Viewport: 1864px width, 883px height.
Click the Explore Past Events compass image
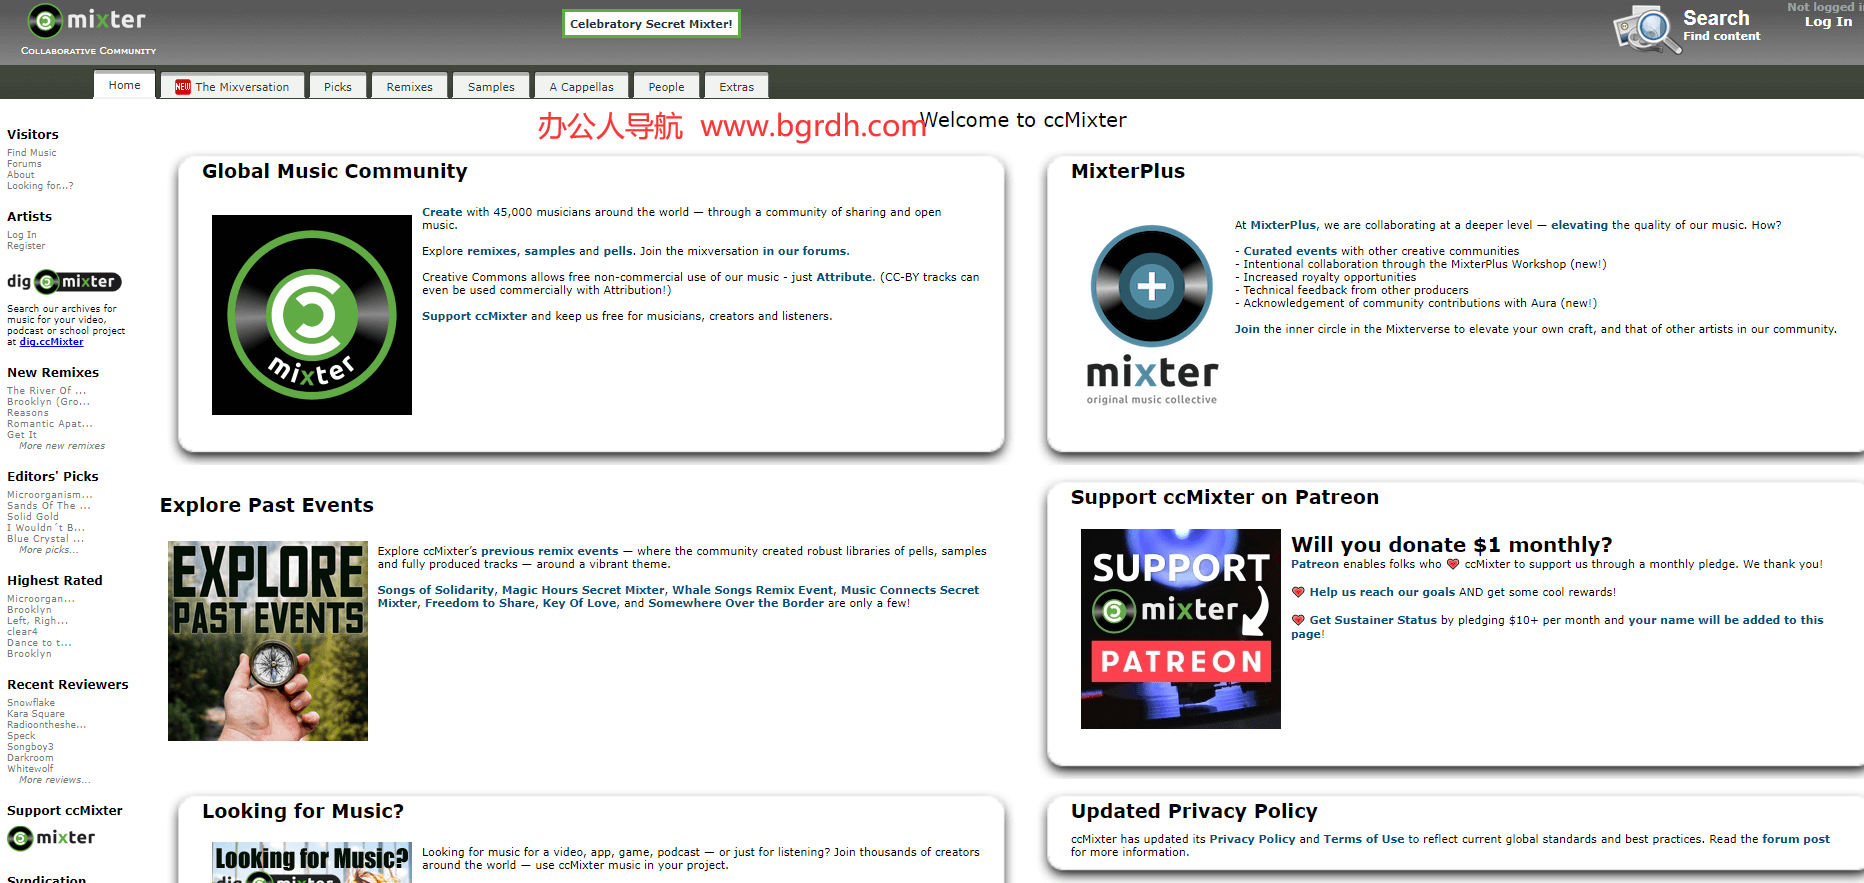(x=268, y=641)
